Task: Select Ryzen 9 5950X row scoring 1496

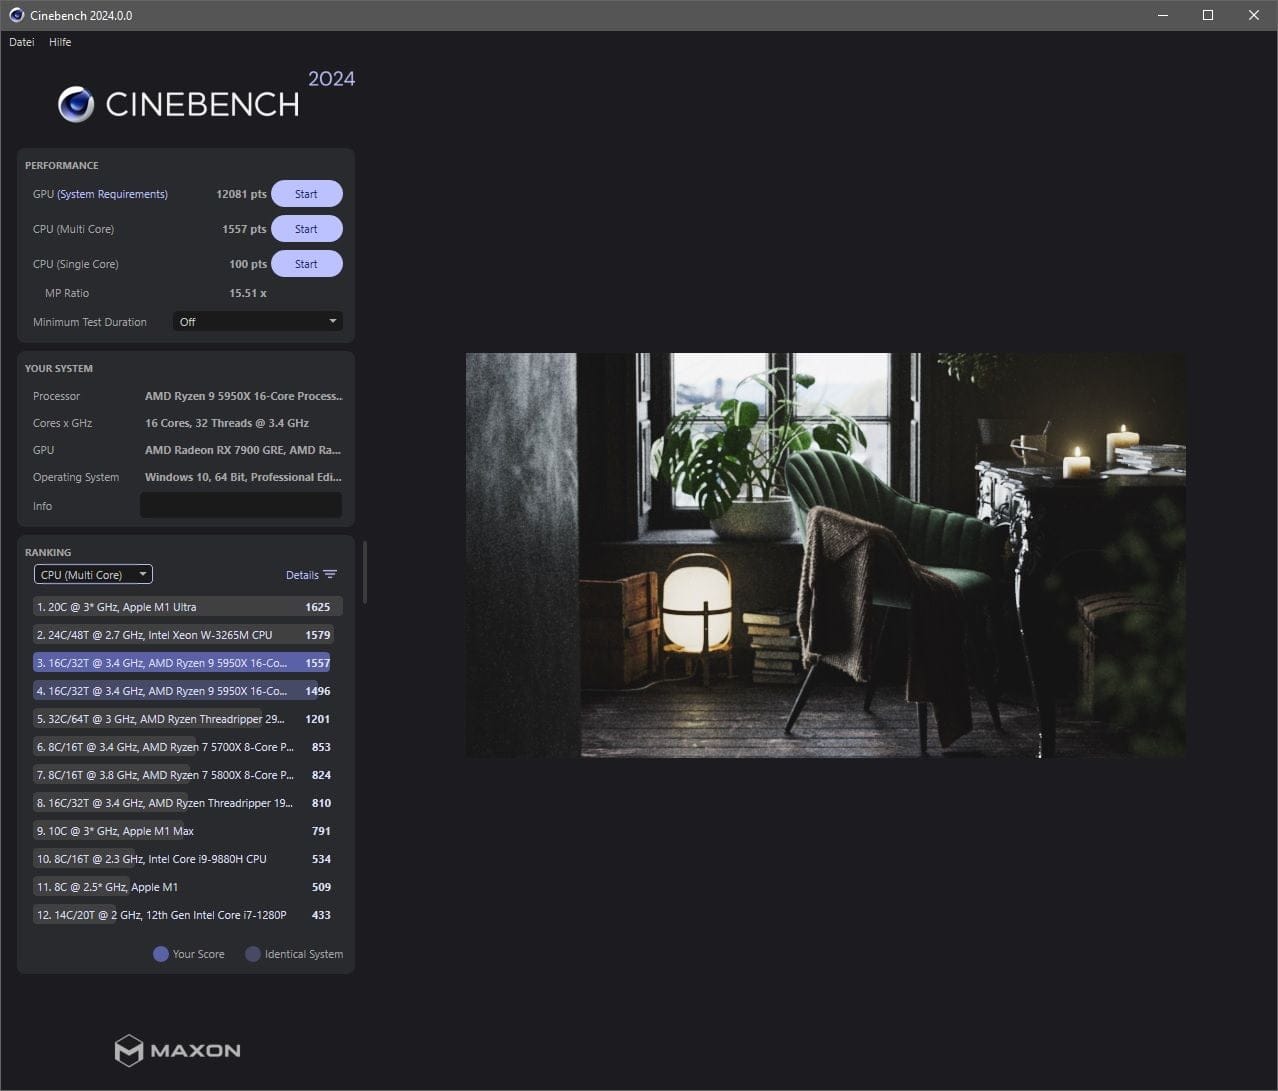Action: coord(187,691)
